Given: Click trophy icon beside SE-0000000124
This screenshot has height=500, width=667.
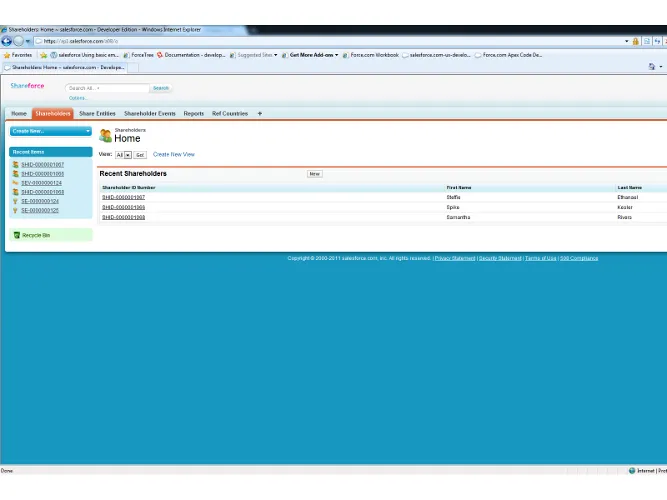Looking at the screenshot, I should tap(15, 201).
